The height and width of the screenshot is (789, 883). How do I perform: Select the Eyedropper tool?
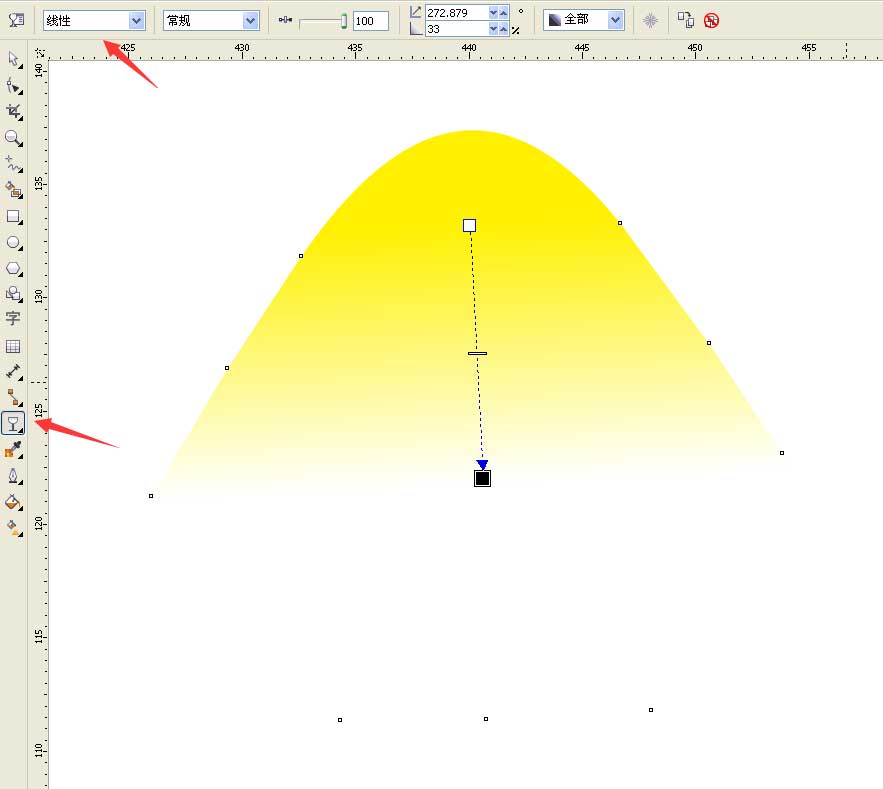pyautogui.click(x=14, y=449)
